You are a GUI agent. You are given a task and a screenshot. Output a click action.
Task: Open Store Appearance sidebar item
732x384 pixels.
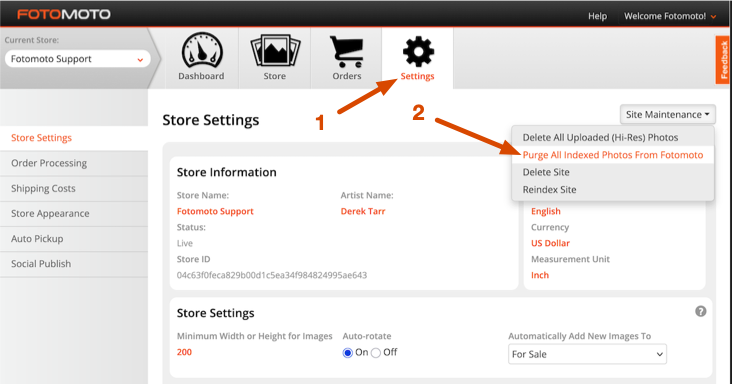(x=74, y=214)
